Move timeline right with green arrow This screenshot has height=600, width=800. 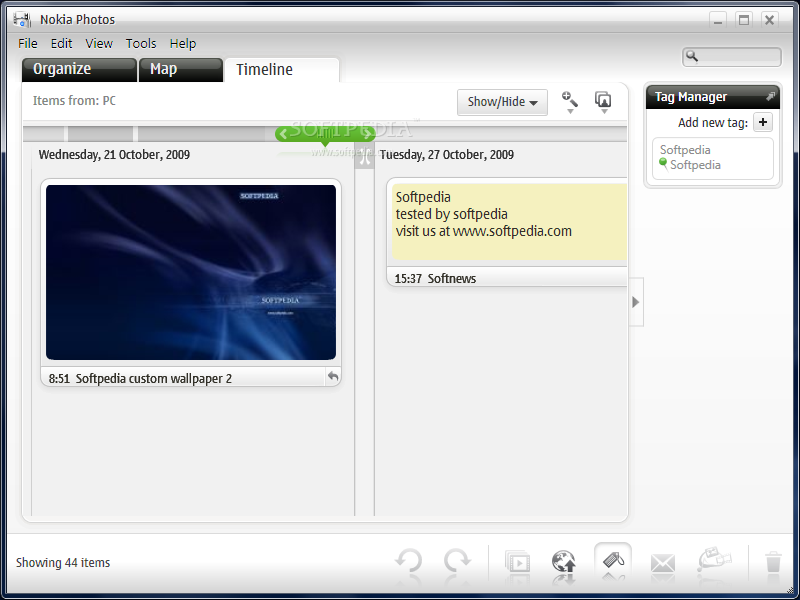(x=367, y=134)
